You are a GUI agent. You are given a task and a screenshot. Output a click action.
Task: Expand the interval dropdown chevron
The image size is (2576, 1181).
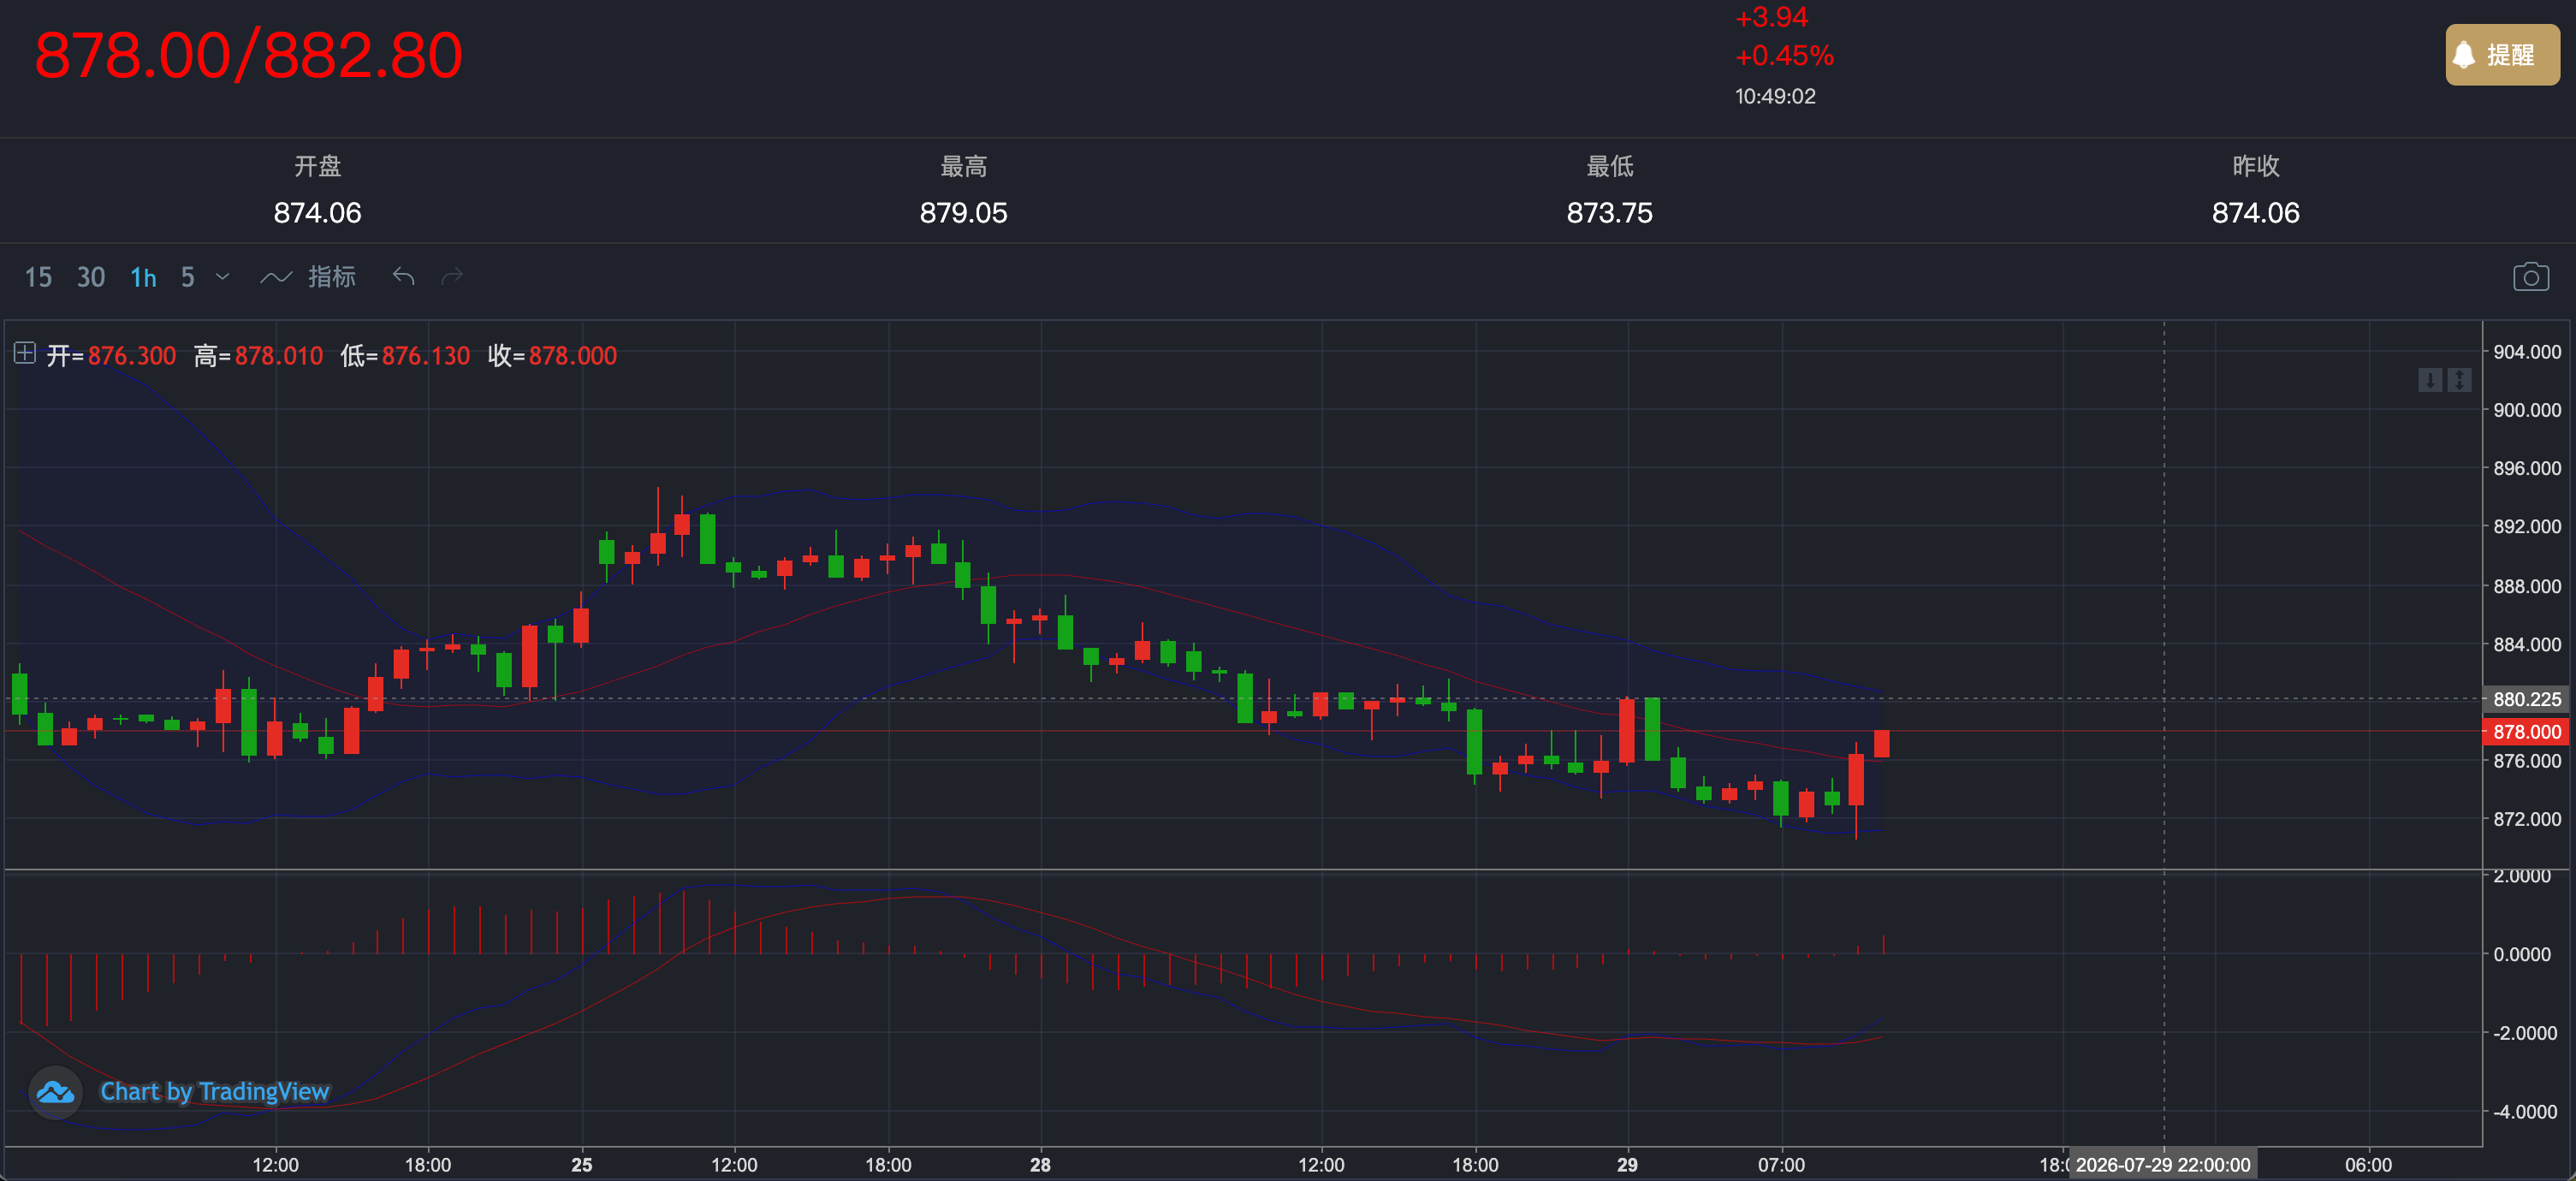[x=223, y=277]
